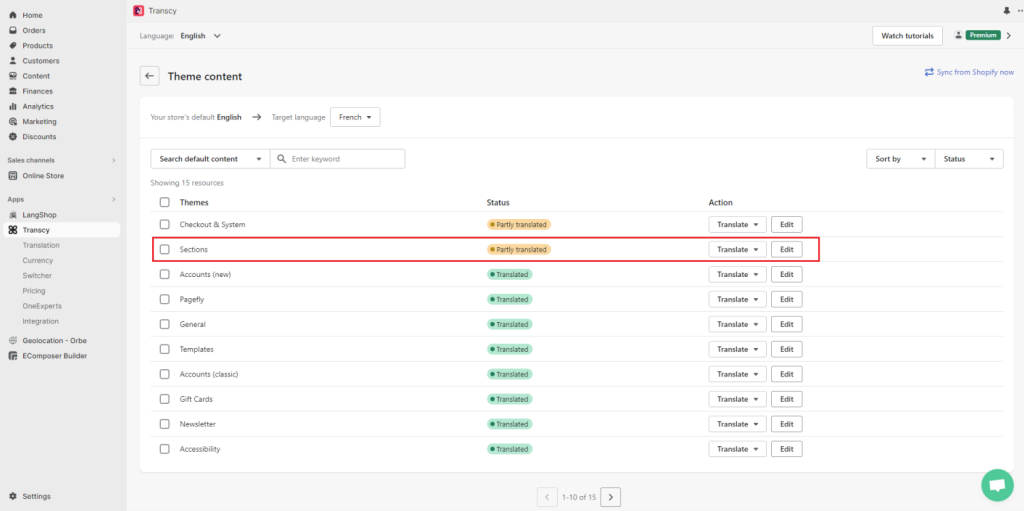Open the Currency submenu item
The image size is (1024, 511).
coord(38,260)
